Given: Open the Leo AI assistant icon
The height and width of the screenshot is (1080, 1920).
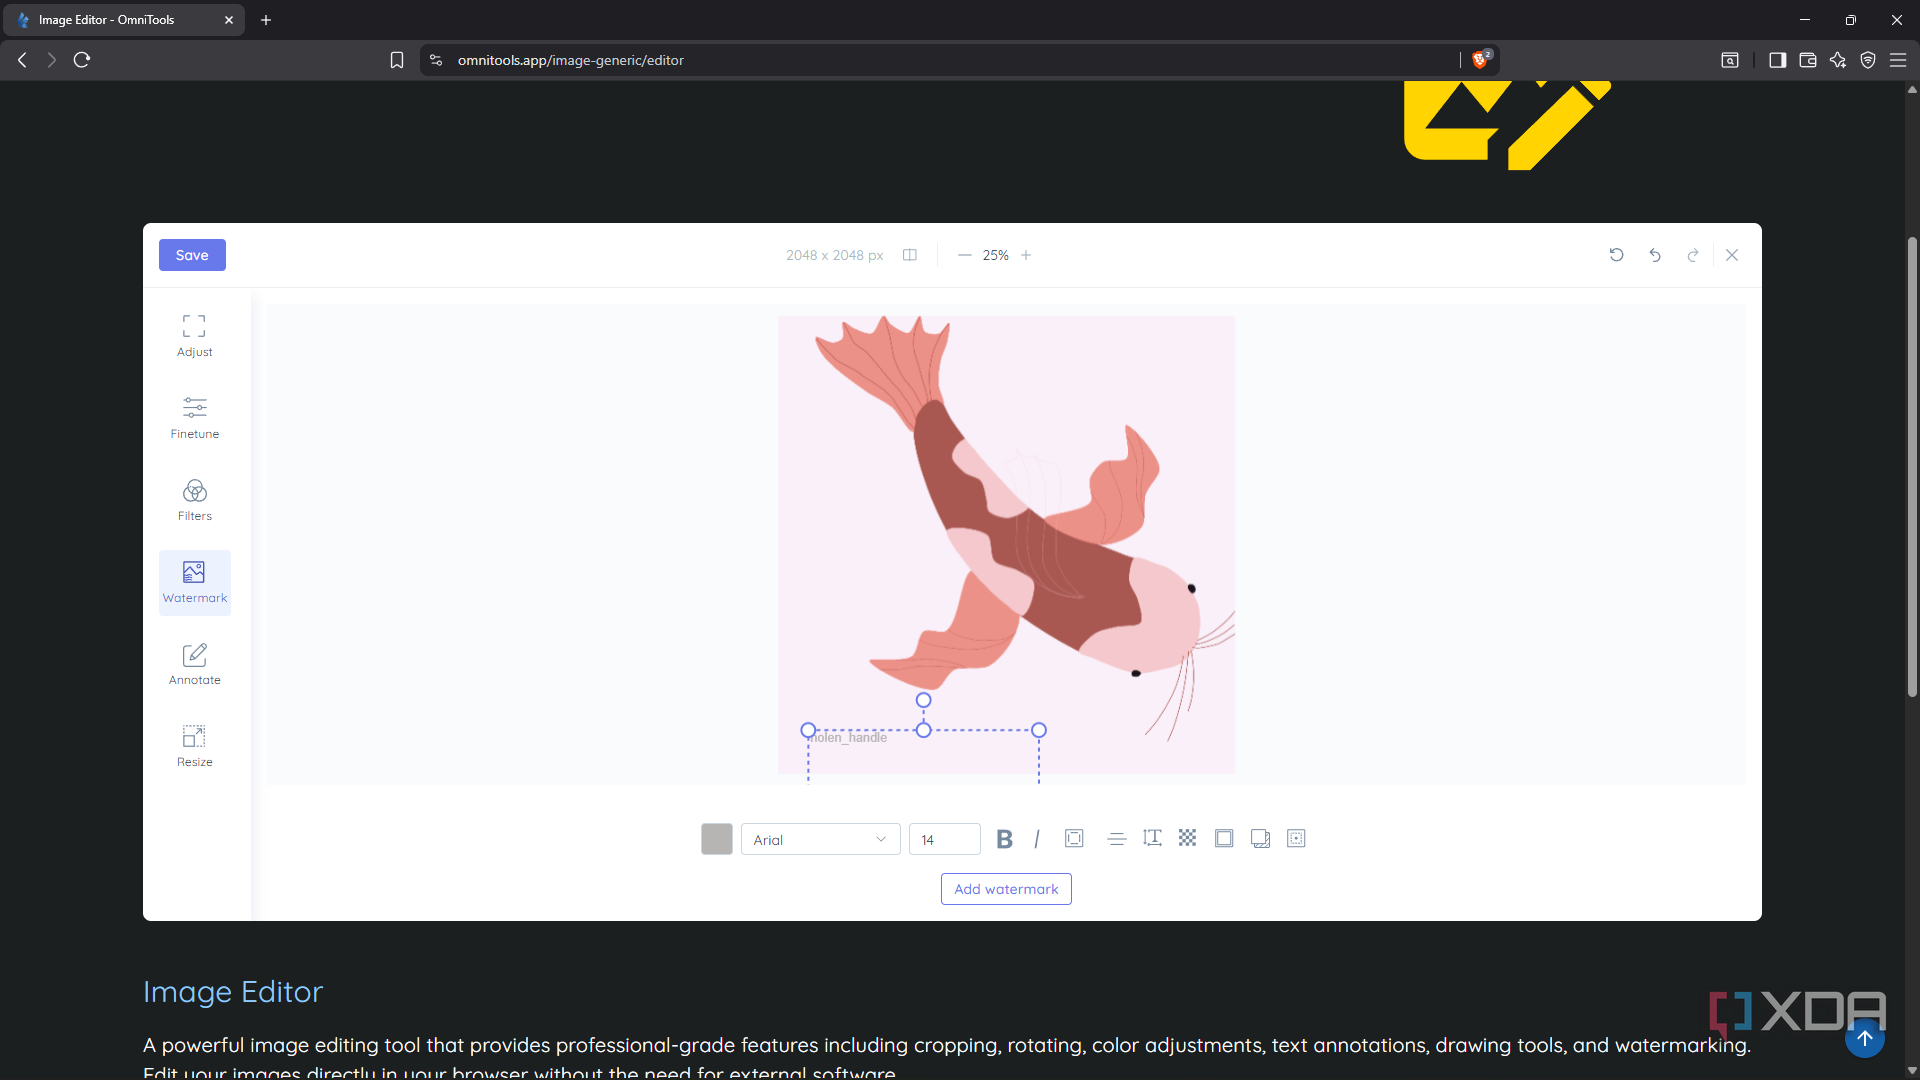Looking at the screenshot, I should (x=1837, y=60).
